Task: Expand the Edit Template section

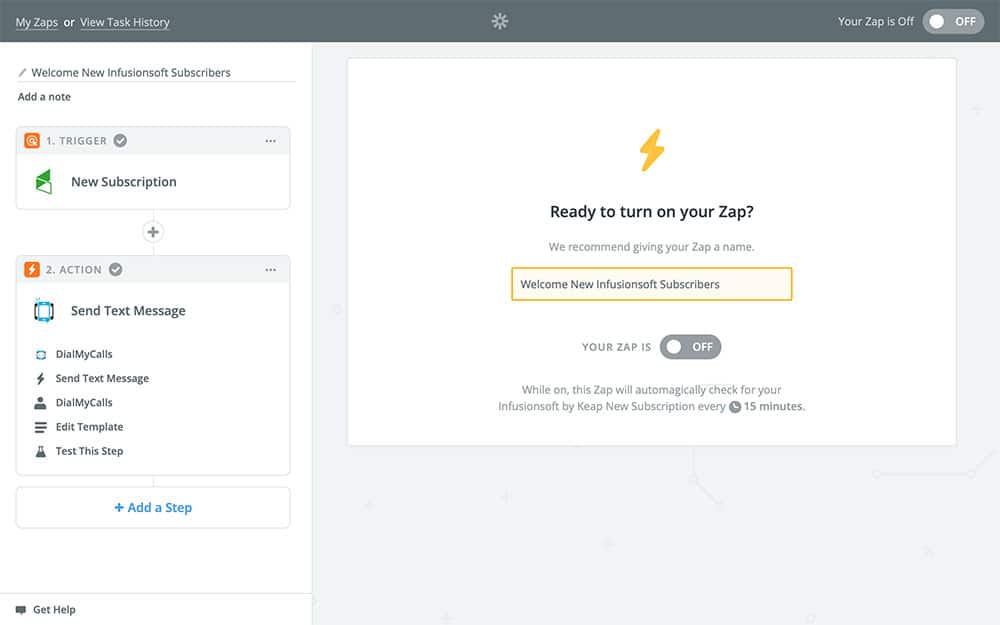Action: click(89, 427)
